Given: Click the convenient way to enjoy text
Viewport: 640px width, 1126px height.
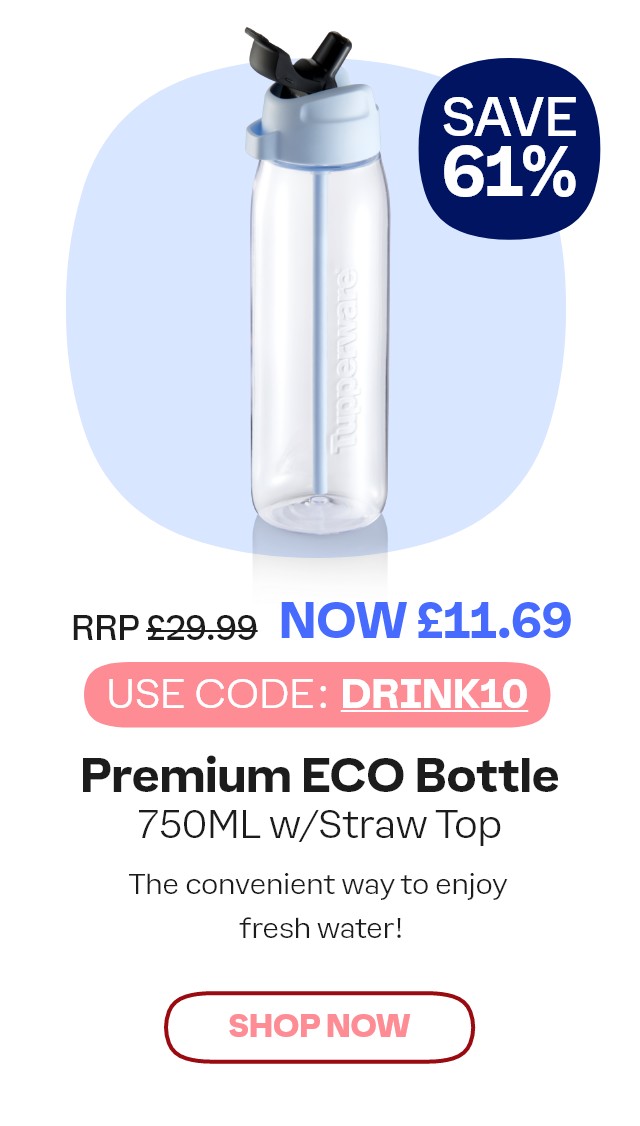Looking at the screenshot, I should (318, 885).
